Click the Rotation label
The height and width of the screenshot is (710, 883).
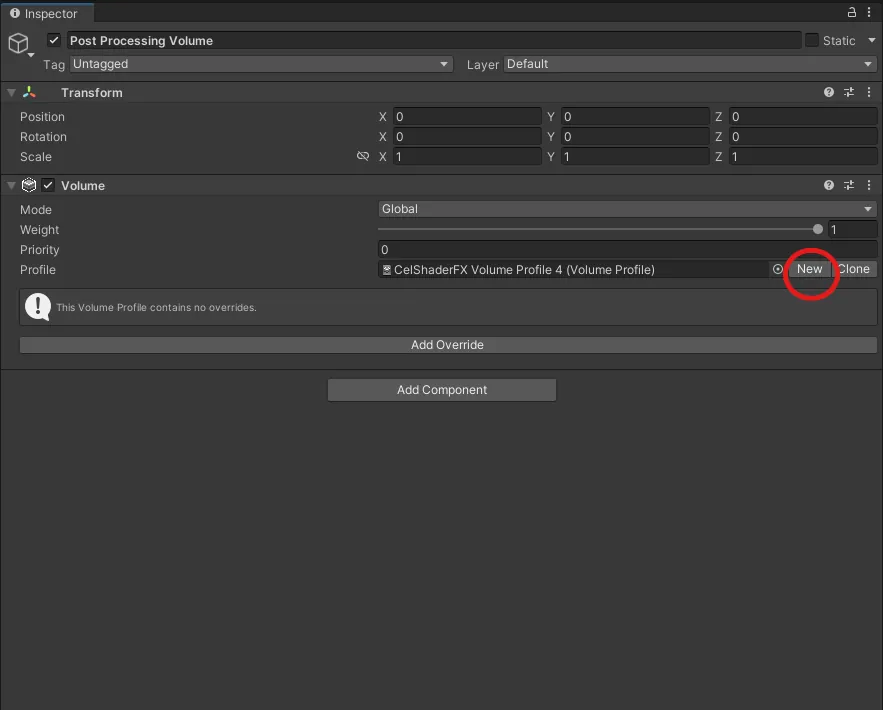(x=43, y=137)
